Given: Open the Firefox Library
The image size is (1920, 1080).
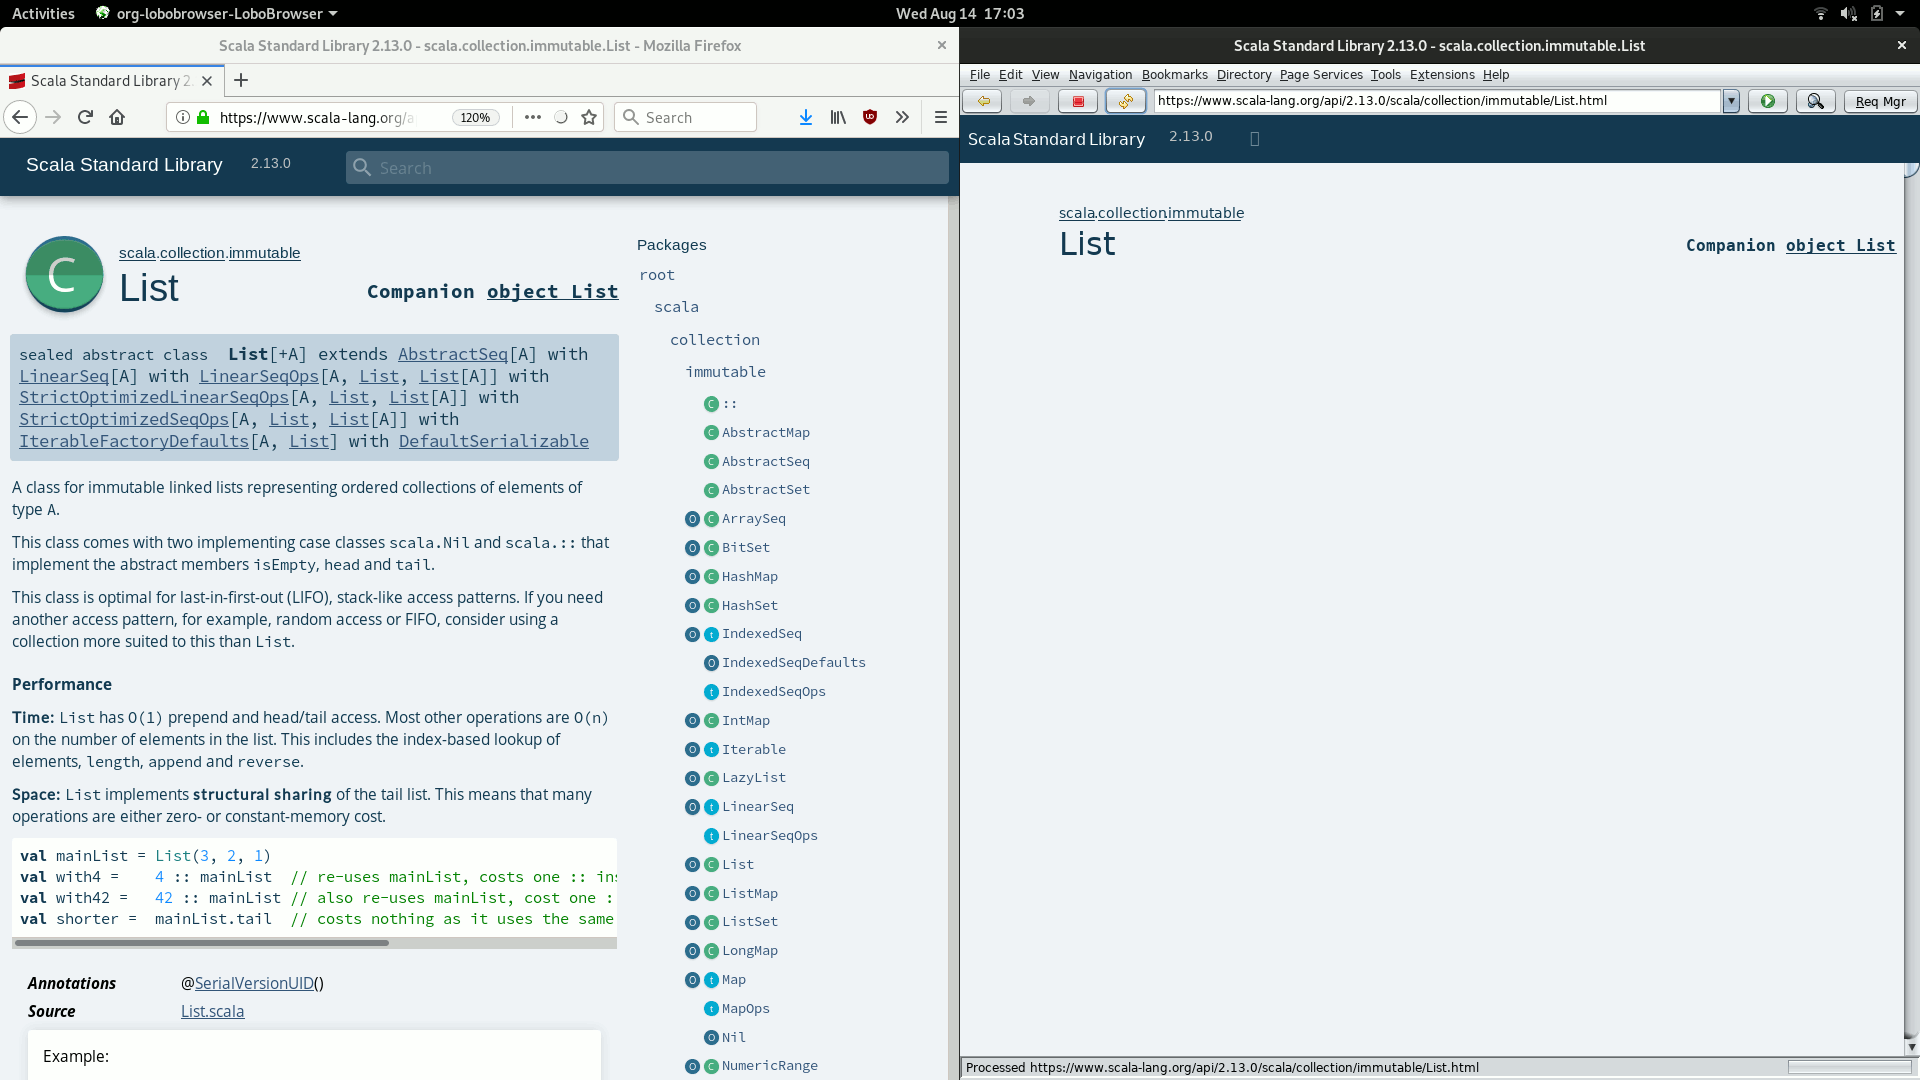Looking at the screenshot, I should 838,117.
